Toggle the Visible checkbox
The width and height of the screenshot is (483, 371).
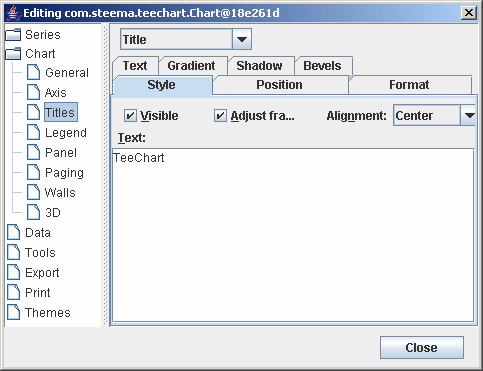[x=130, y=116]
